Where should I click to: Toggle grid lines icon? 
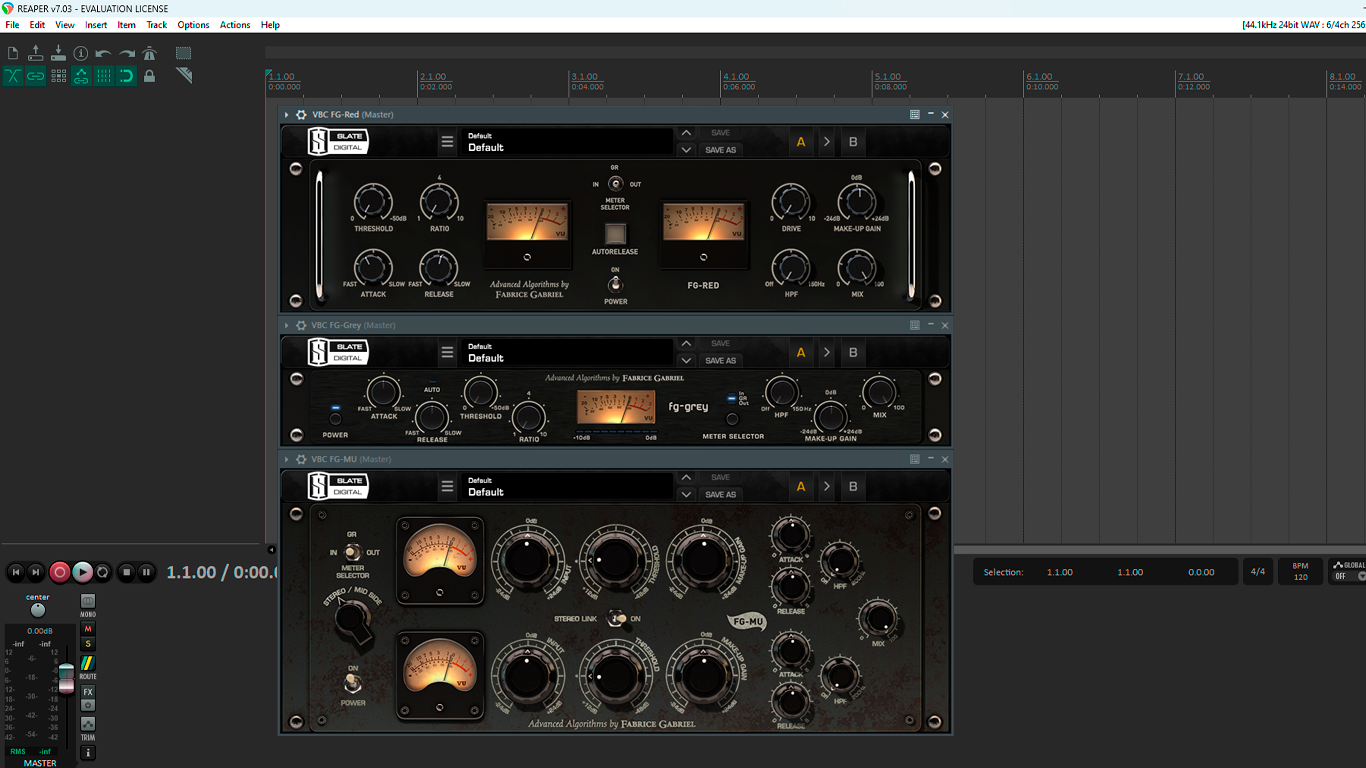tap(104, 76)
